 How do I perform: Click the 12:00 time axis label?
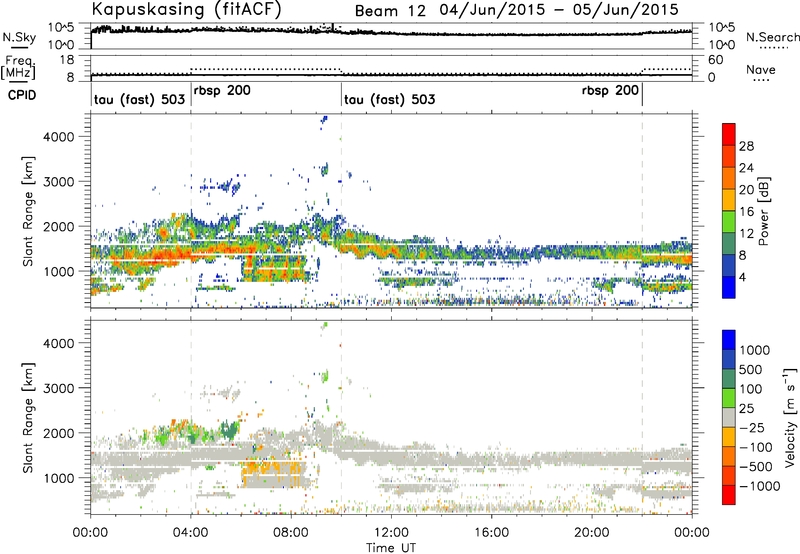point(391,533)
